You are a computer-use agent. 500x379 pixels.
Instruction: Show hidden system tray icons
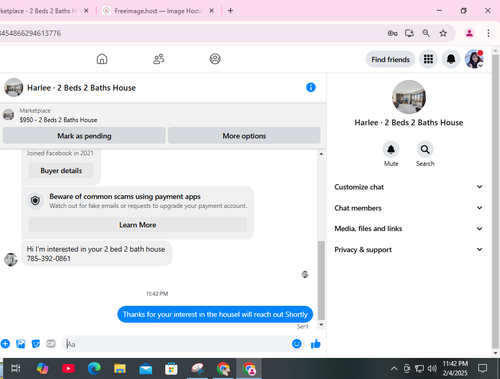[x=394, y=368]
